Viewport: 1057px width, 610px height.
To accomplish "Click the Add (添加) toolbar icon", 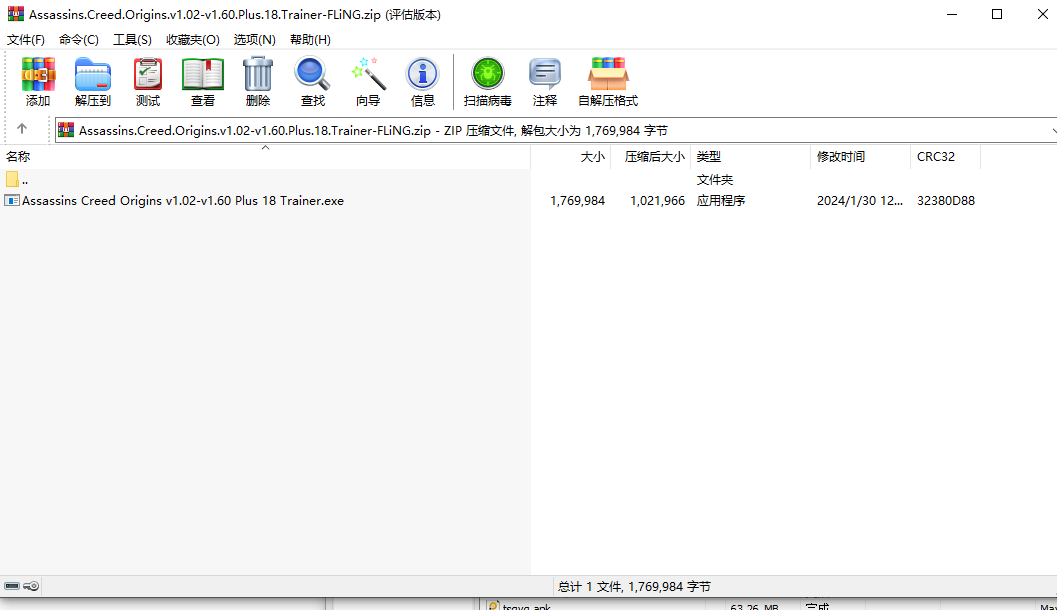I will [38, 81].
